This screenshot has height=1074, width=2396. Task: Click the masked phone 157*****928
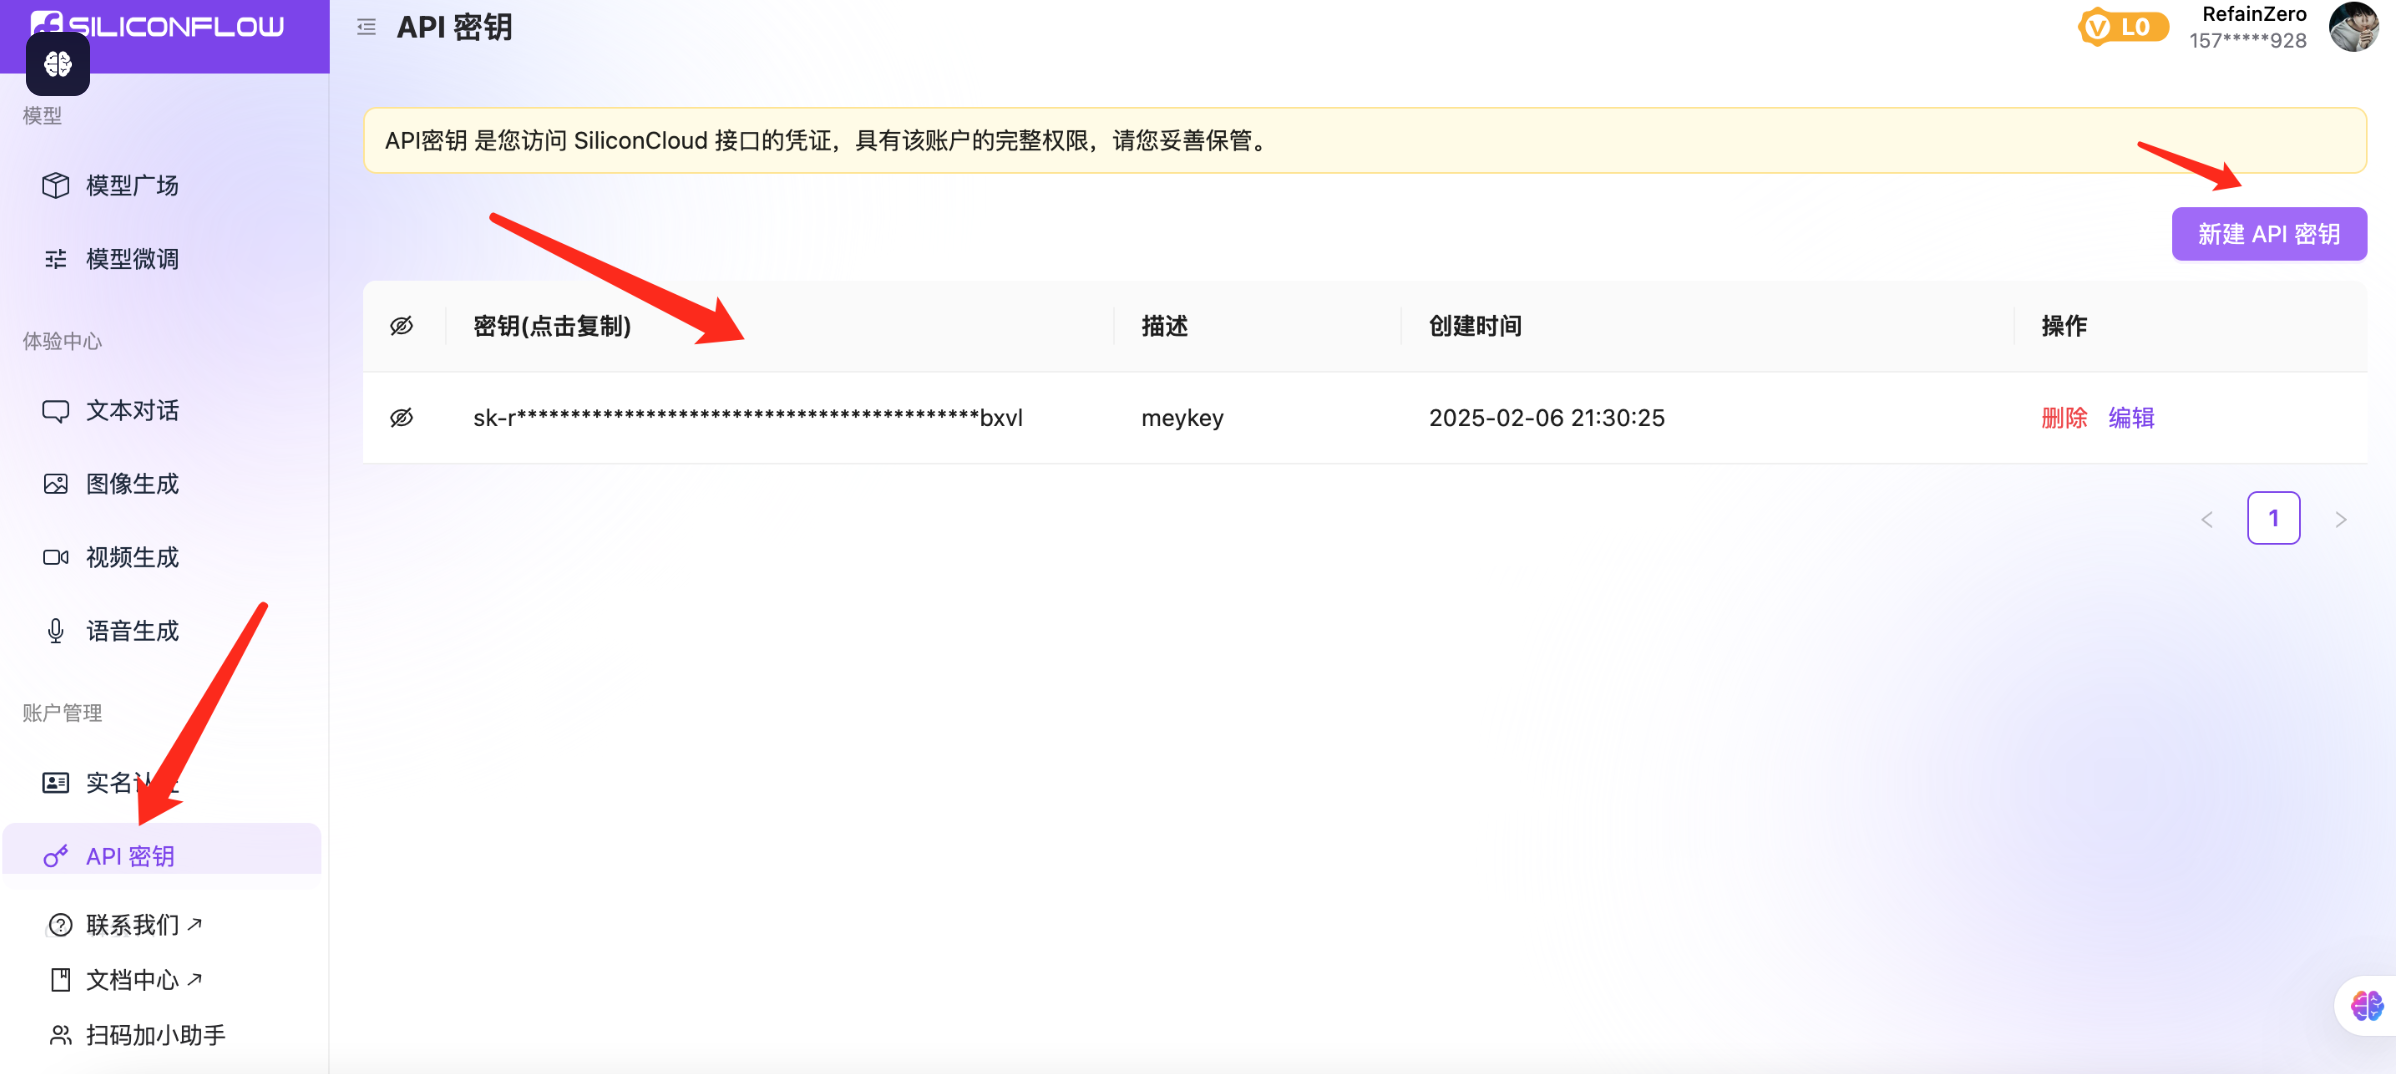(x=2248, y=41)
